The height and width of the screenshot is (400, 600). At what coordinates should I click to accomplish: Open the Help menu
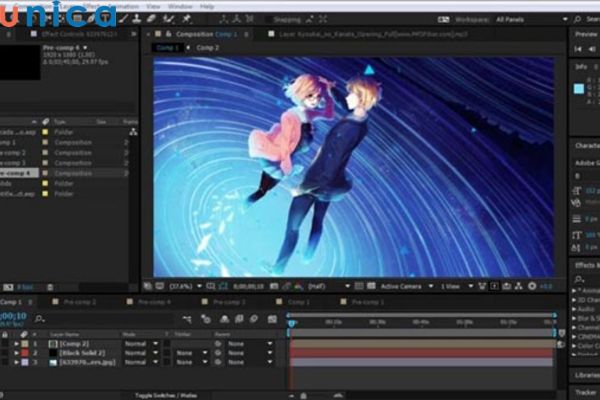tap(208, 5)
